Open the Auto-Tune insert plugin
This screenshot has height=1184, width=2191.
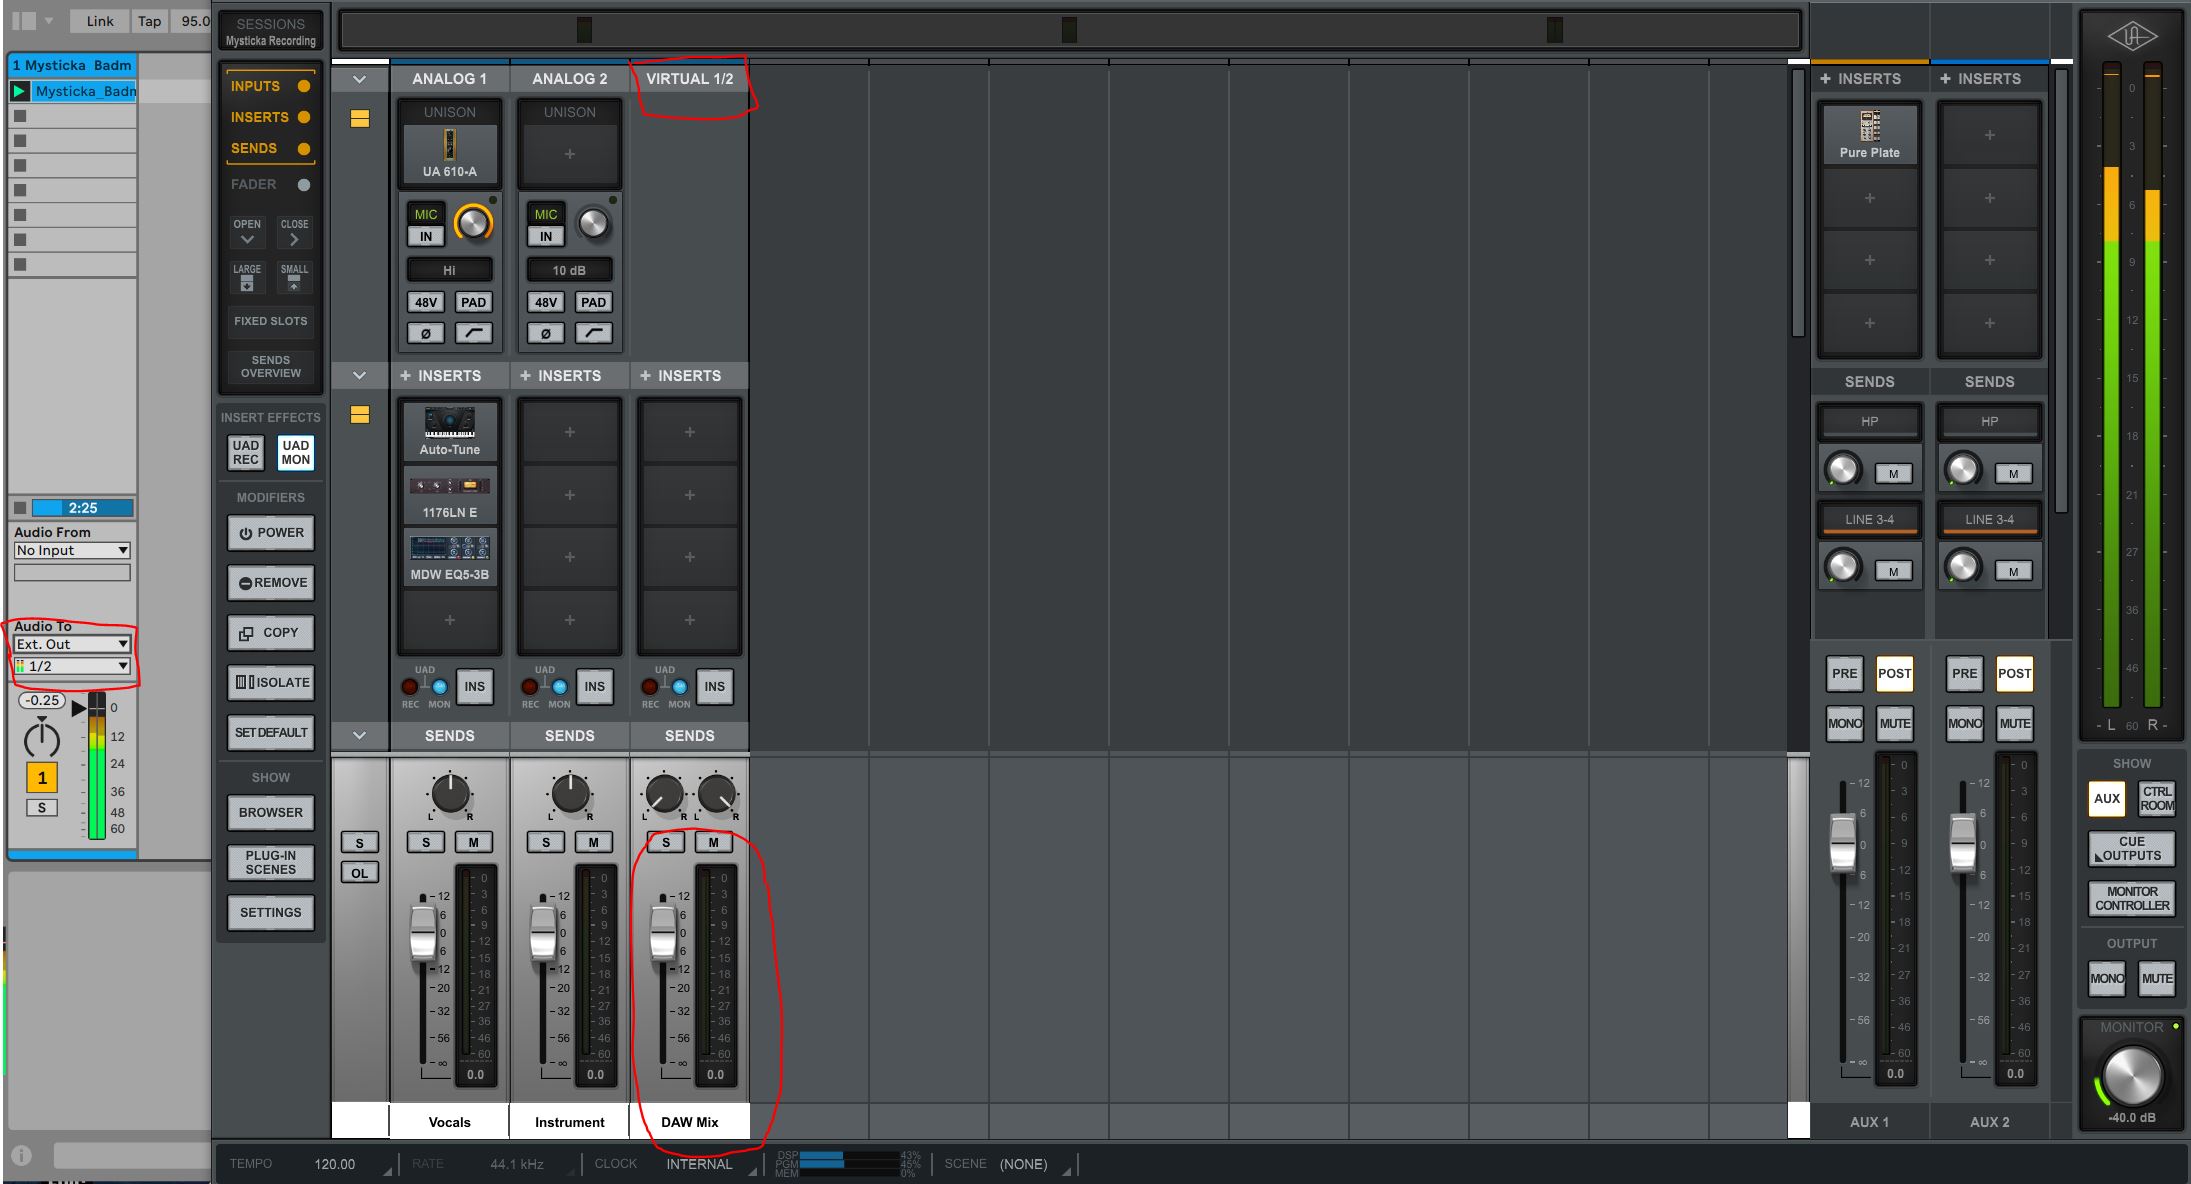[x=449, y=432]
